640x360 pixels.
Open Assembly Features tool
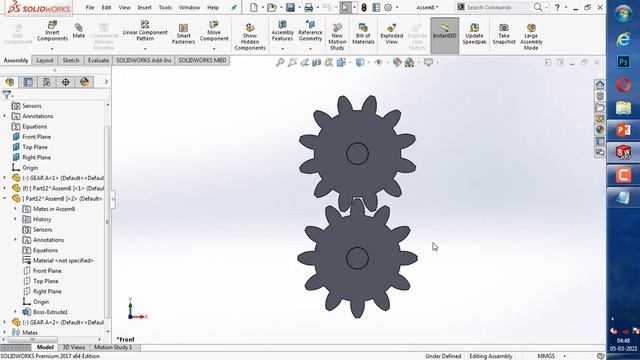(282, 31)
